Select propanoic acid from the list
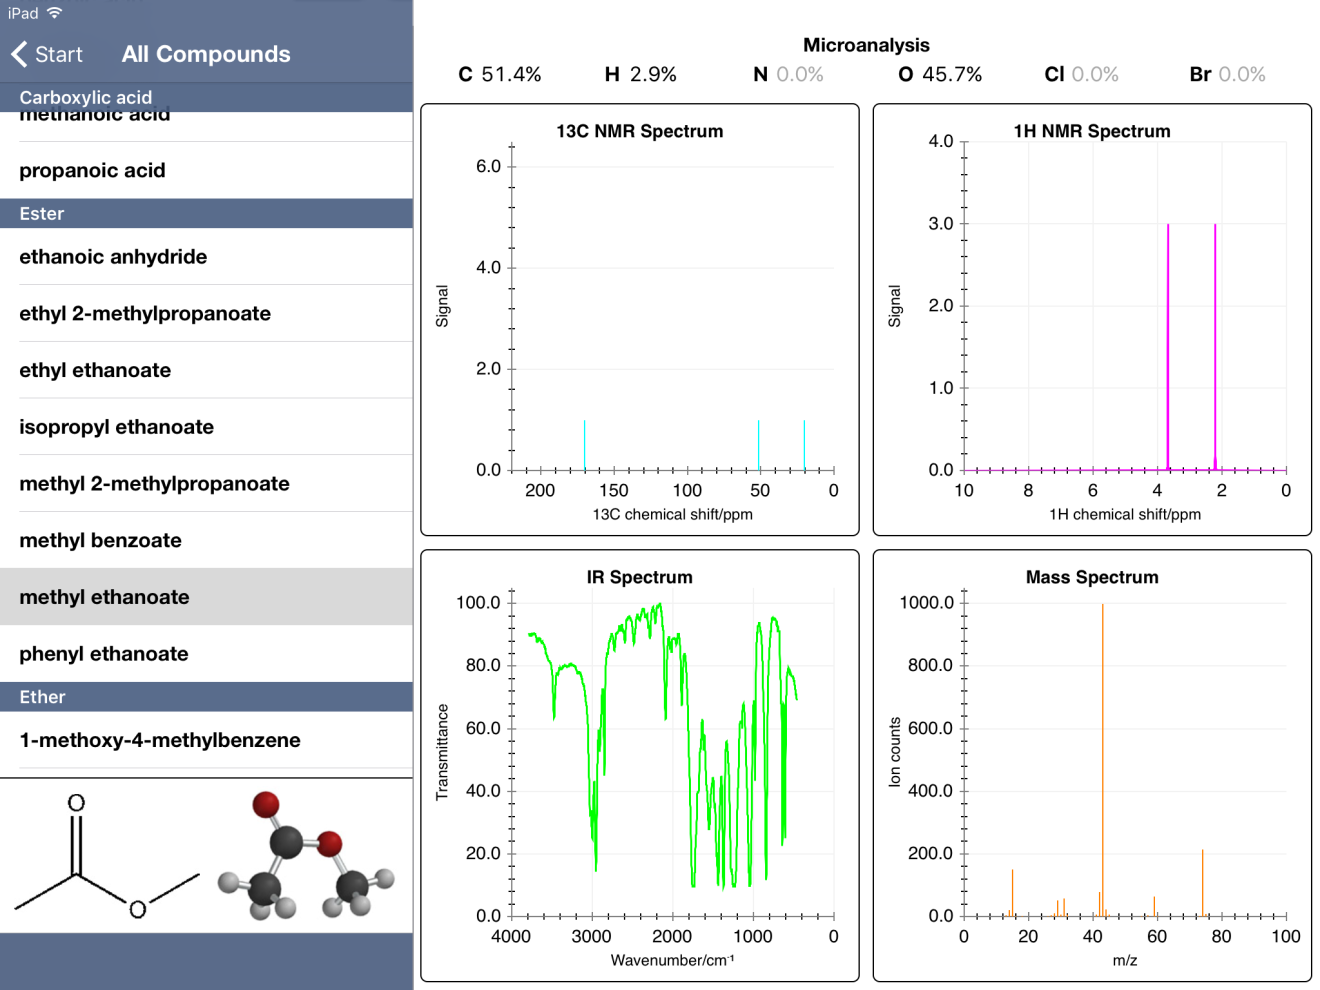 click(206, 171)
